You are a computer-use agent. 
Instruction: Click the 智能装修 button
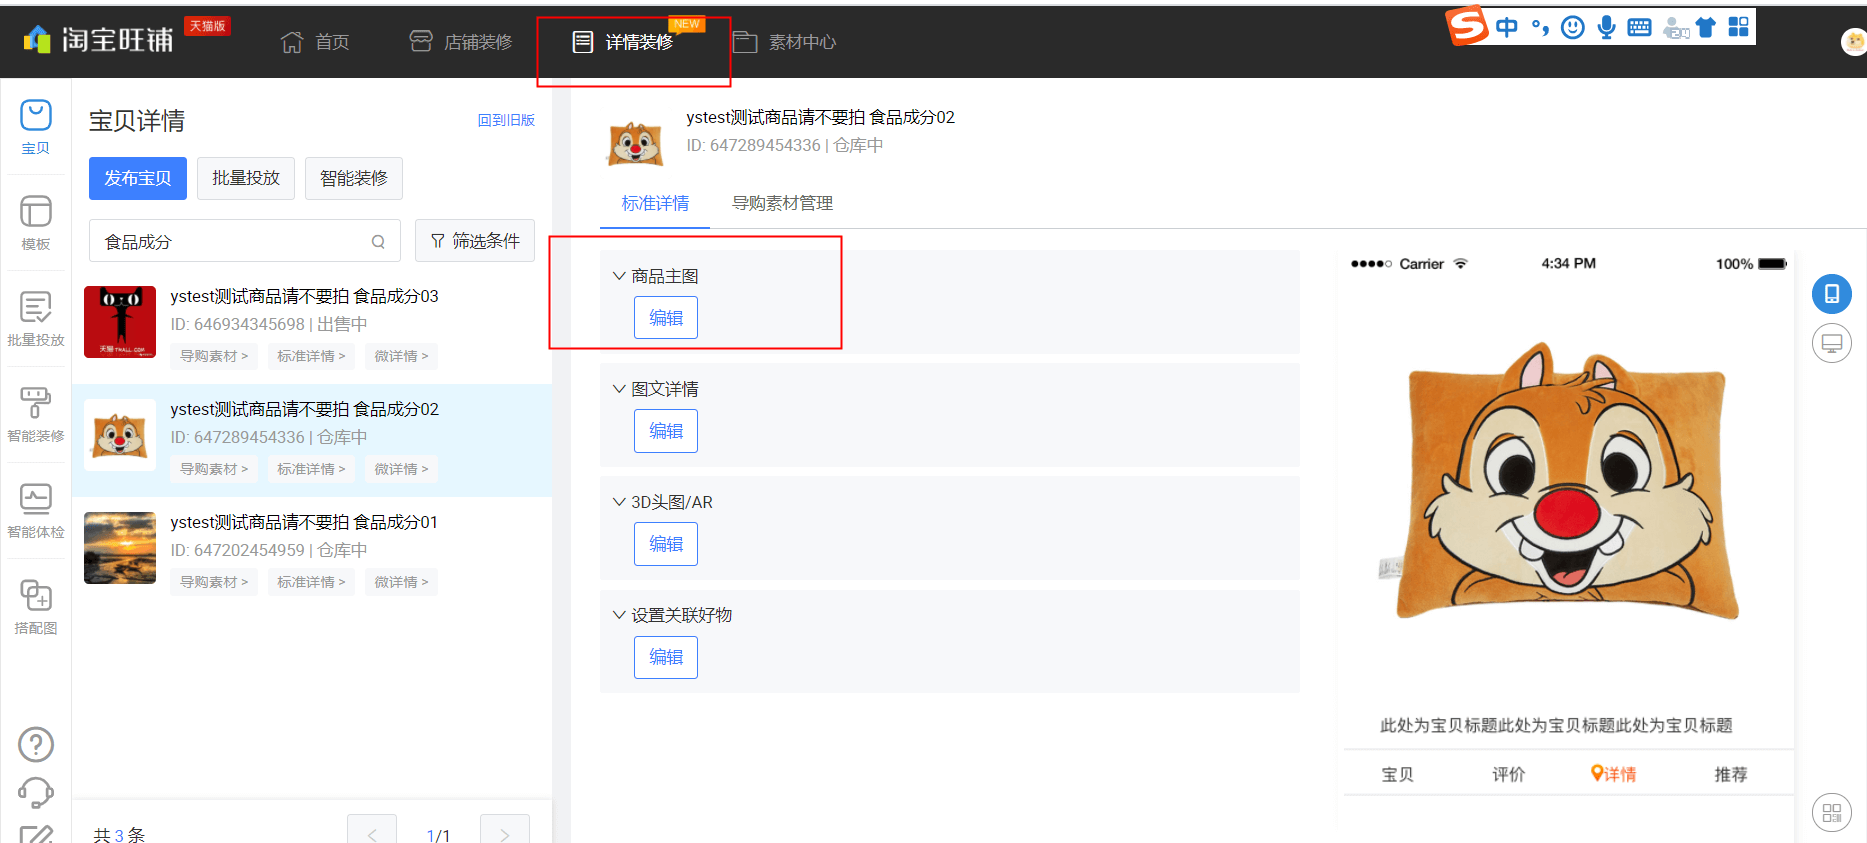click(354, 178)
